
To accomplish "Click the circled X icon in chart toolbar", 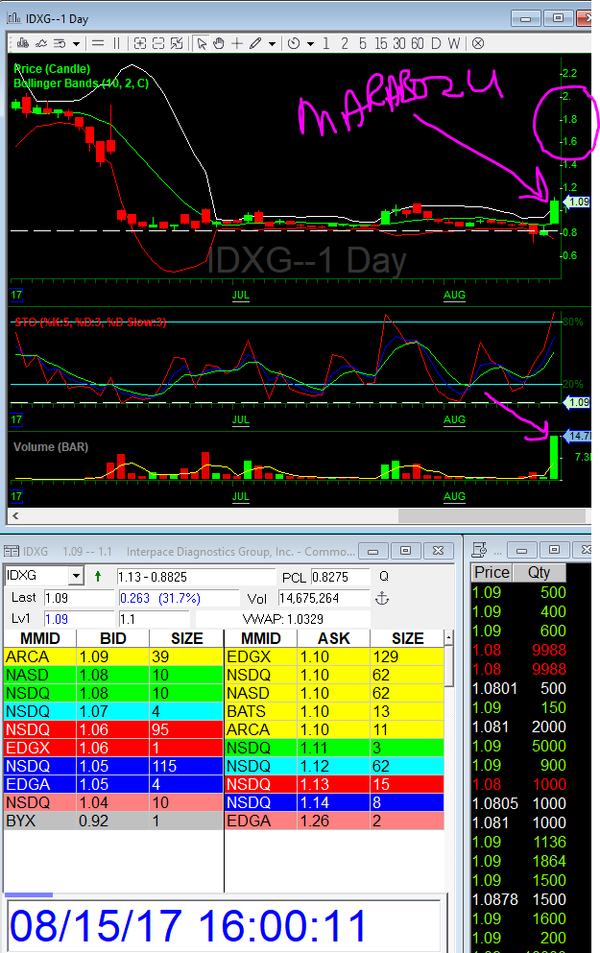I will click(478, 43).
